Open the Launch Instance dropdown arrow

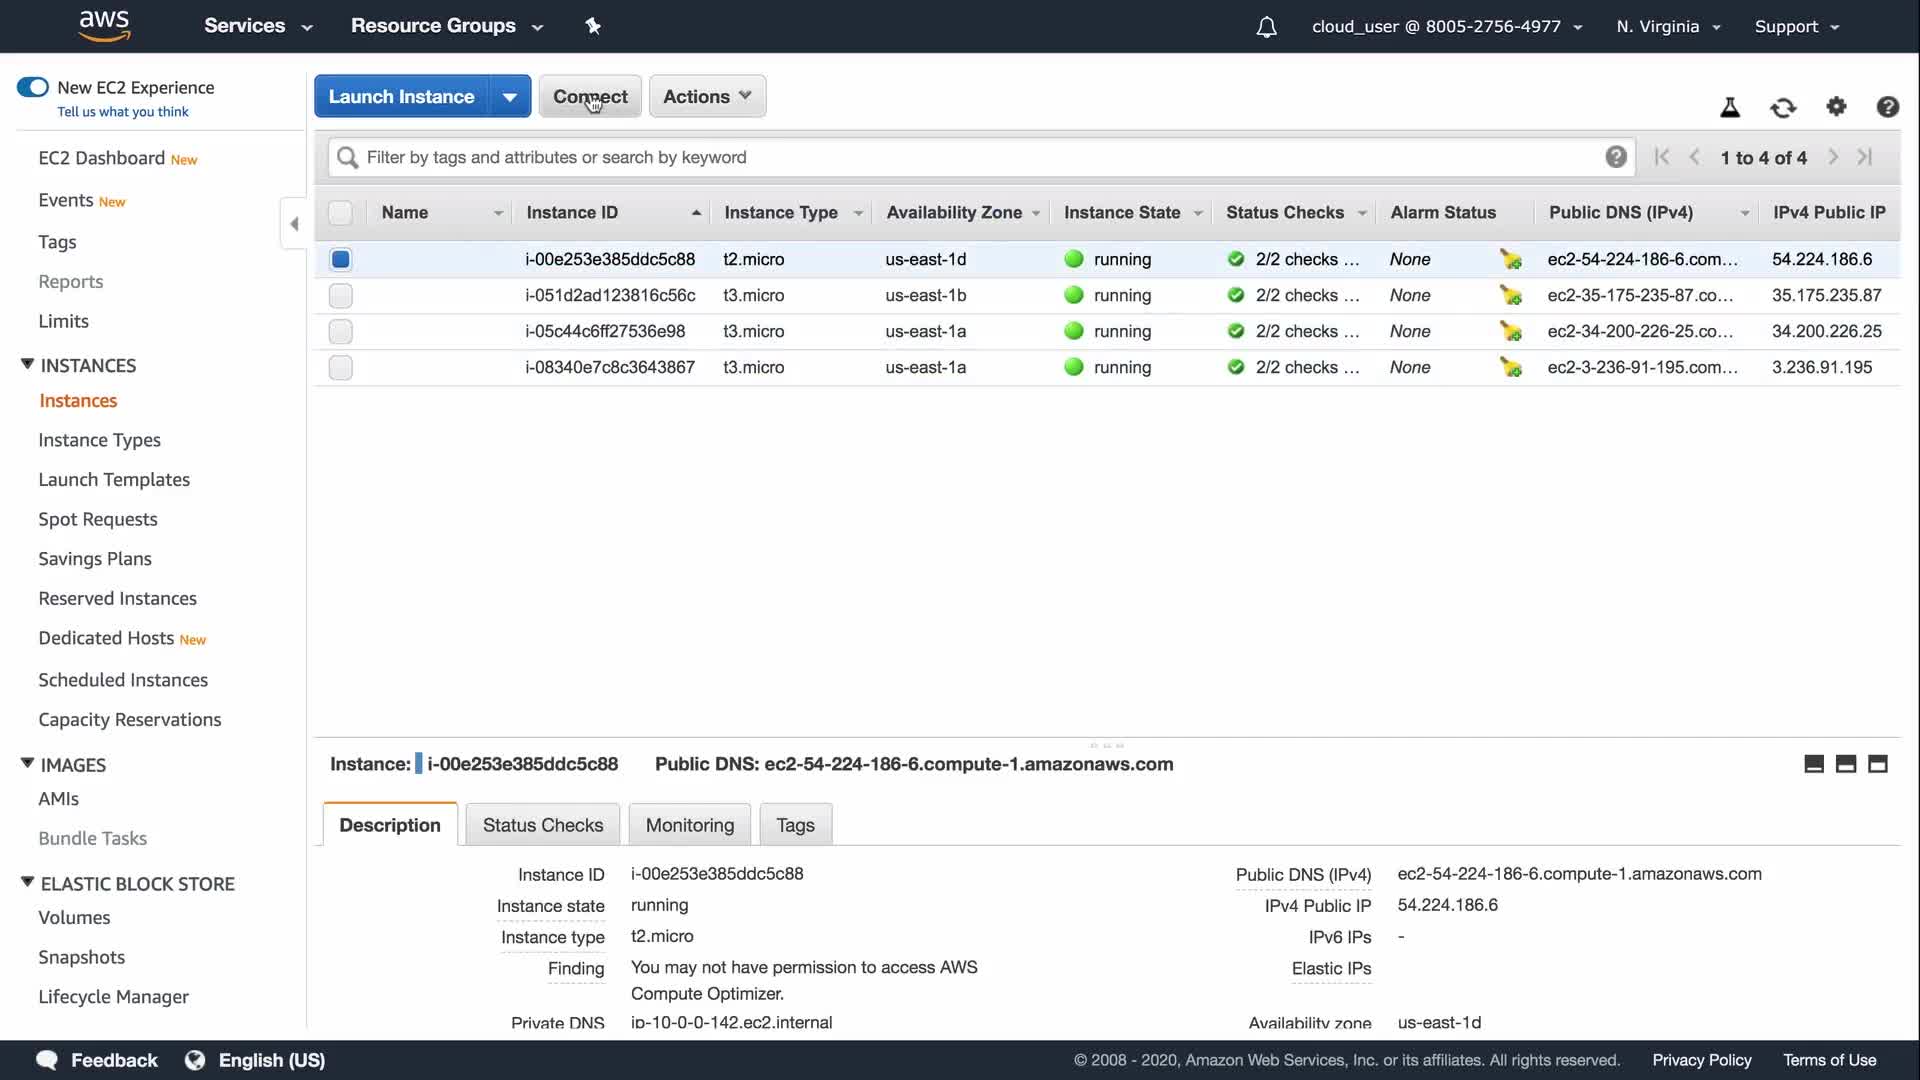pos(510,97)
